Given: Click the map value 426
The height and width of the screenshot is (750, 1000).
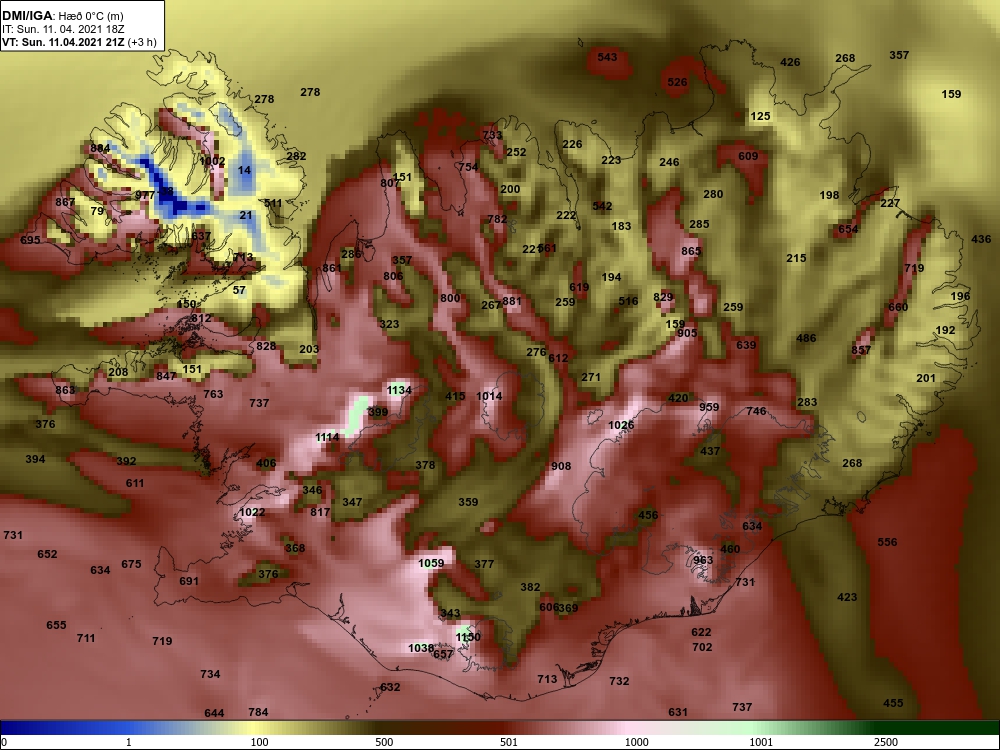Looking at the screenshot, I should (790, 62).
